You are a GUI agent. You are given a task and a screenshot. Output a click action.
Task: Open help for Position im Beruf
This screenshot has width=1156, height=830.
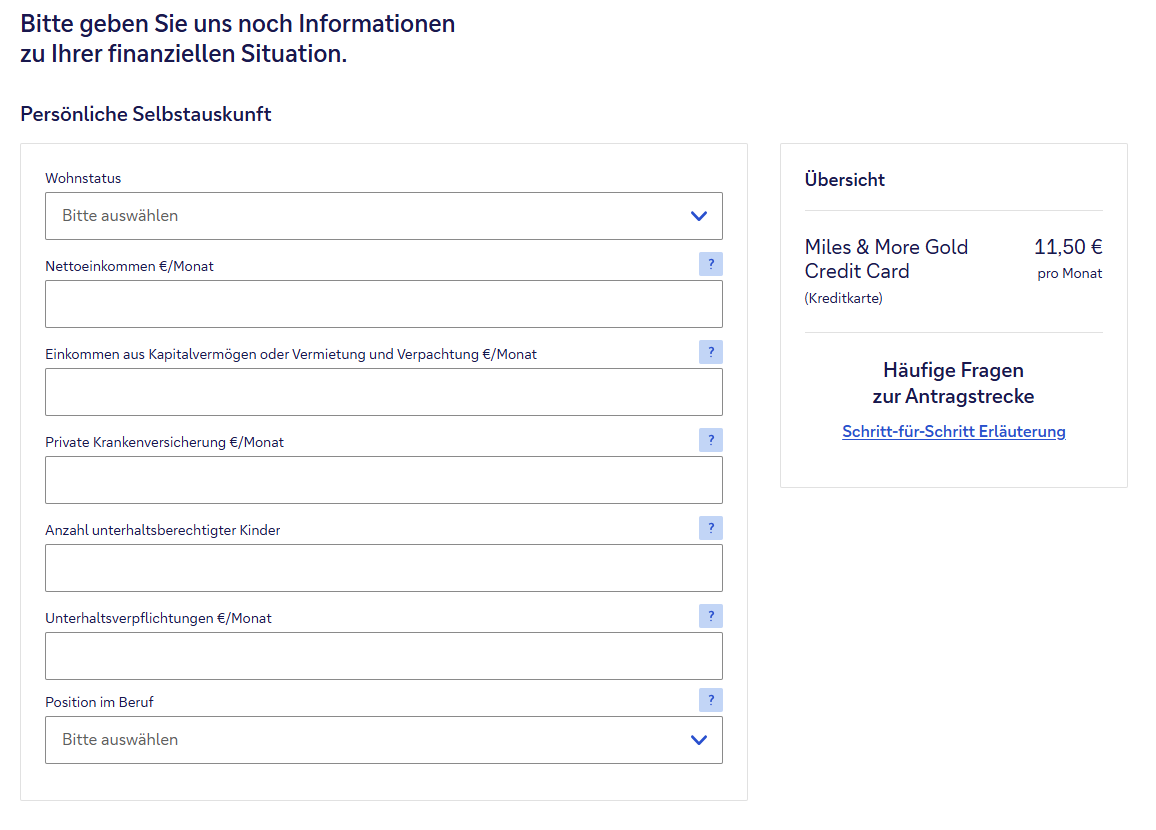coord(710,700)
